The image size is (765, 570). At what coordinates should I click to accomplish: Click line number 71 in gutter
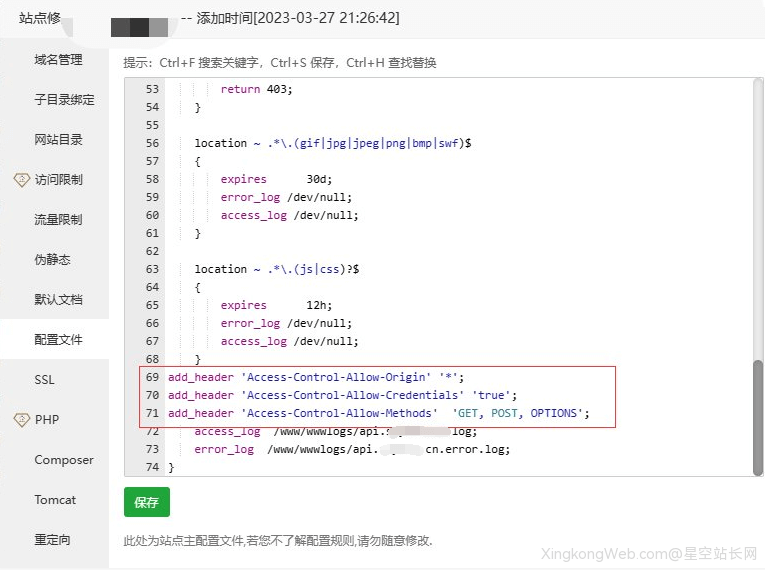(152, 413)
